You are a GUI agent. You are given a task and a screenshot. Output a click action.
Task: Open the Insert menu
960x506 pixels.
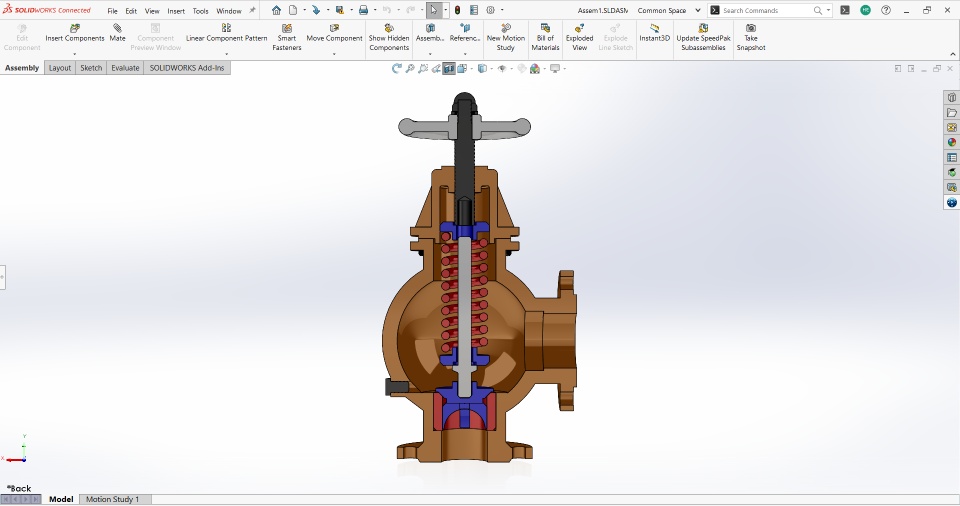[x=176, y=11]
